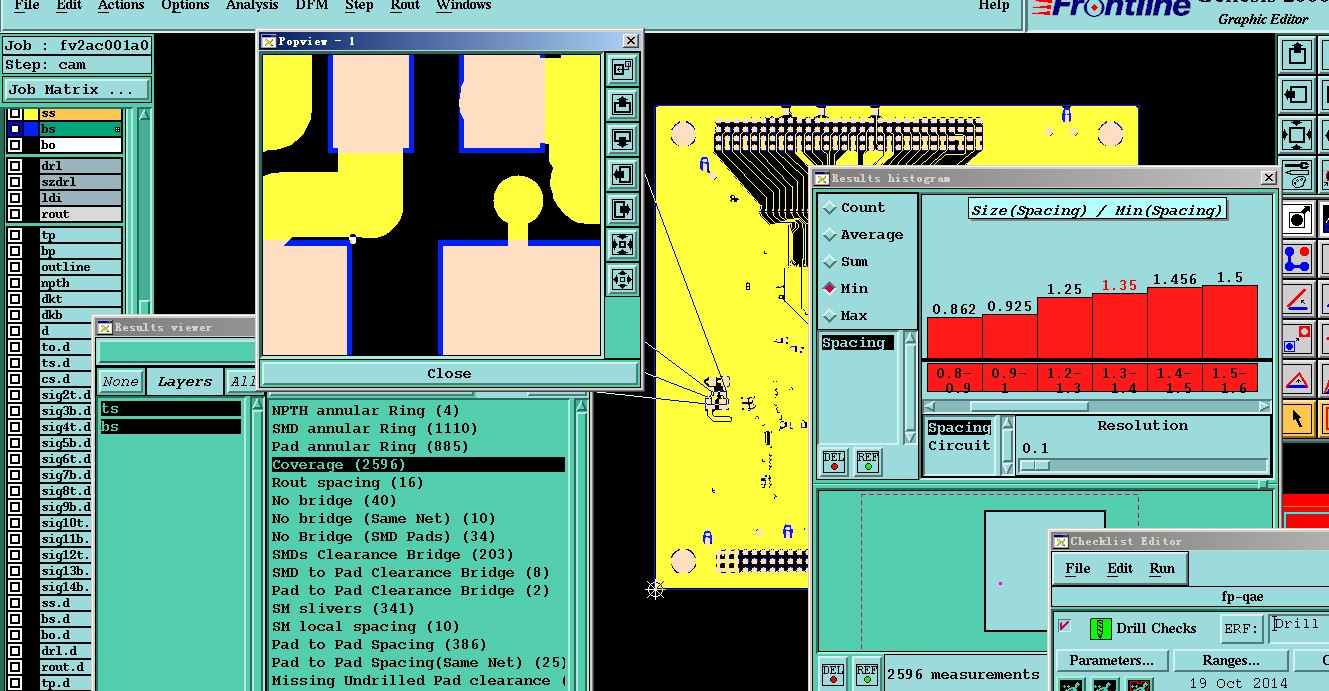Toggle the checkbox beside the outline layer
Viewport: 1329px width, 691px height.
pyautogui.click(x=15, y=268)
